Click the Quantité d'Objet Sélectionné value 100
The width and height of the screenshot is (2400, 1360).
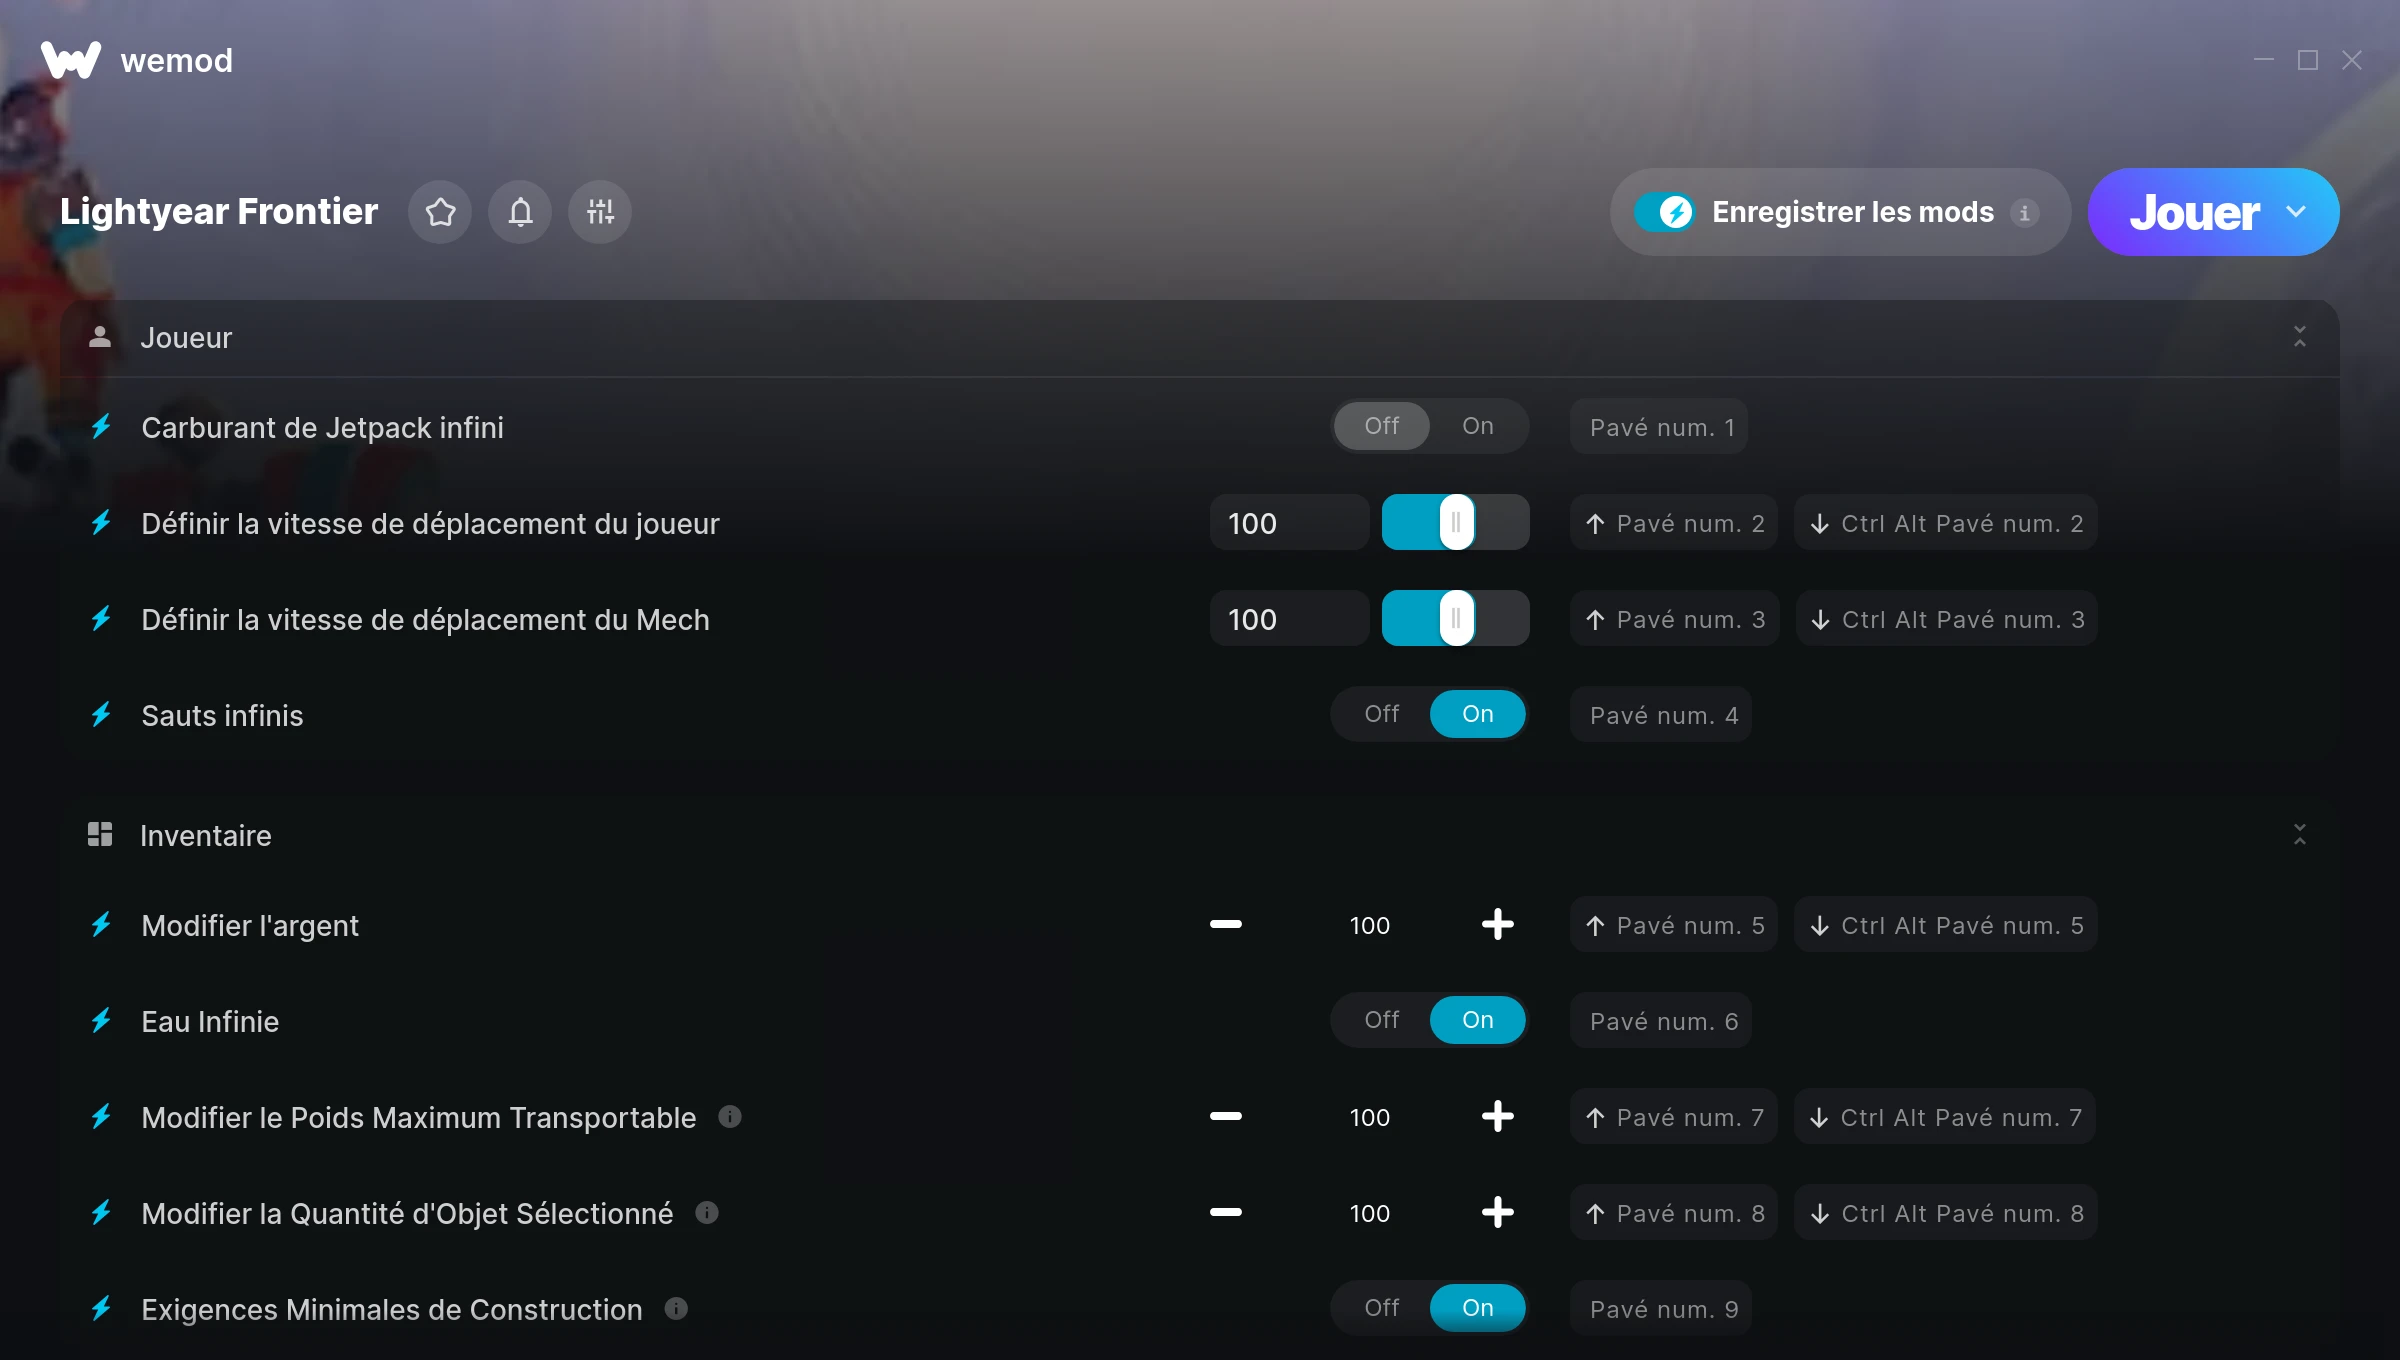(x=1370, y=1213)
